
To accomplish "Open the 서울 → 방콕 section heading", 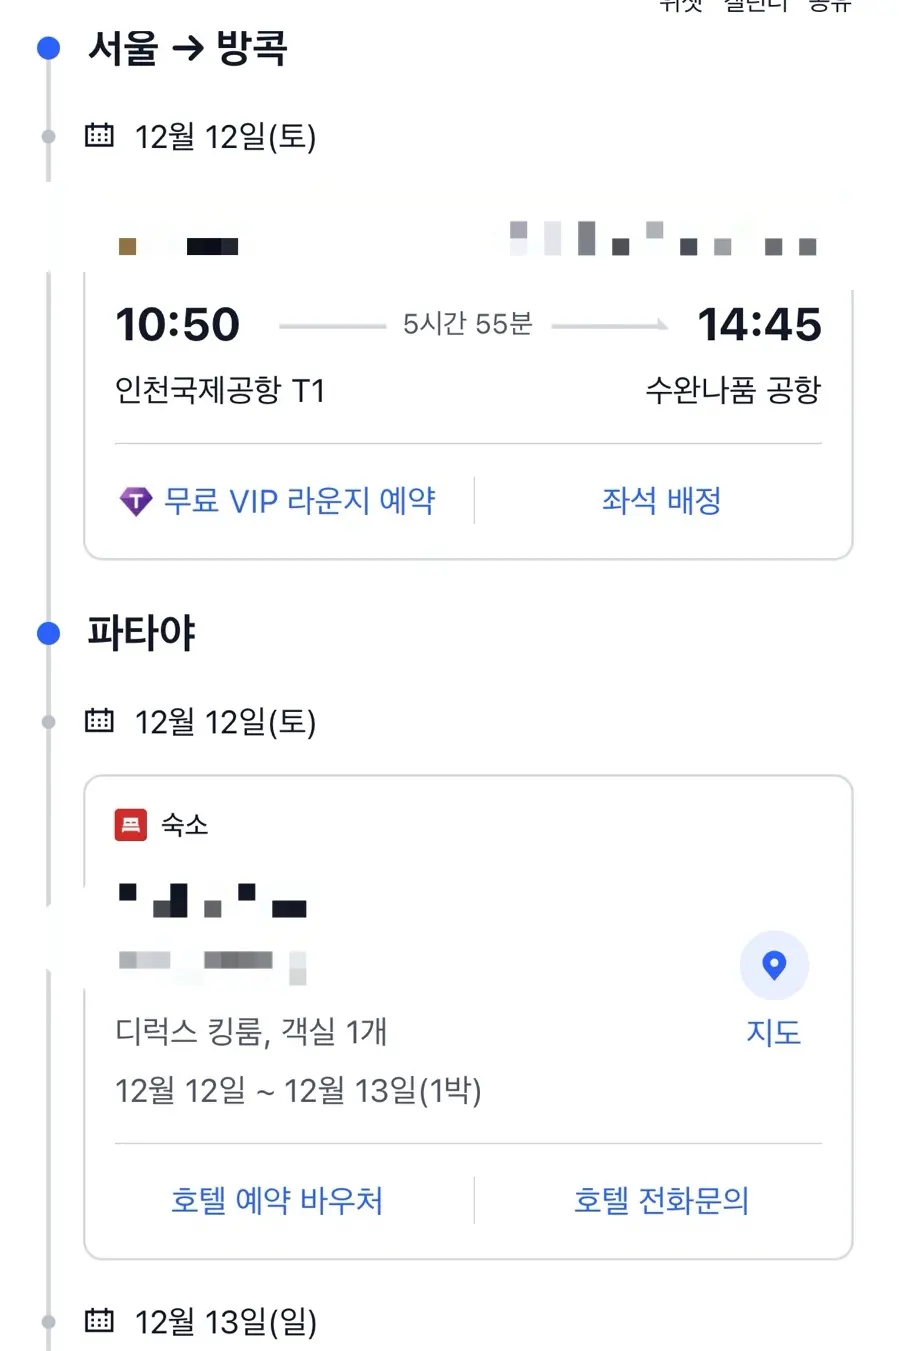I will point(188,48).
